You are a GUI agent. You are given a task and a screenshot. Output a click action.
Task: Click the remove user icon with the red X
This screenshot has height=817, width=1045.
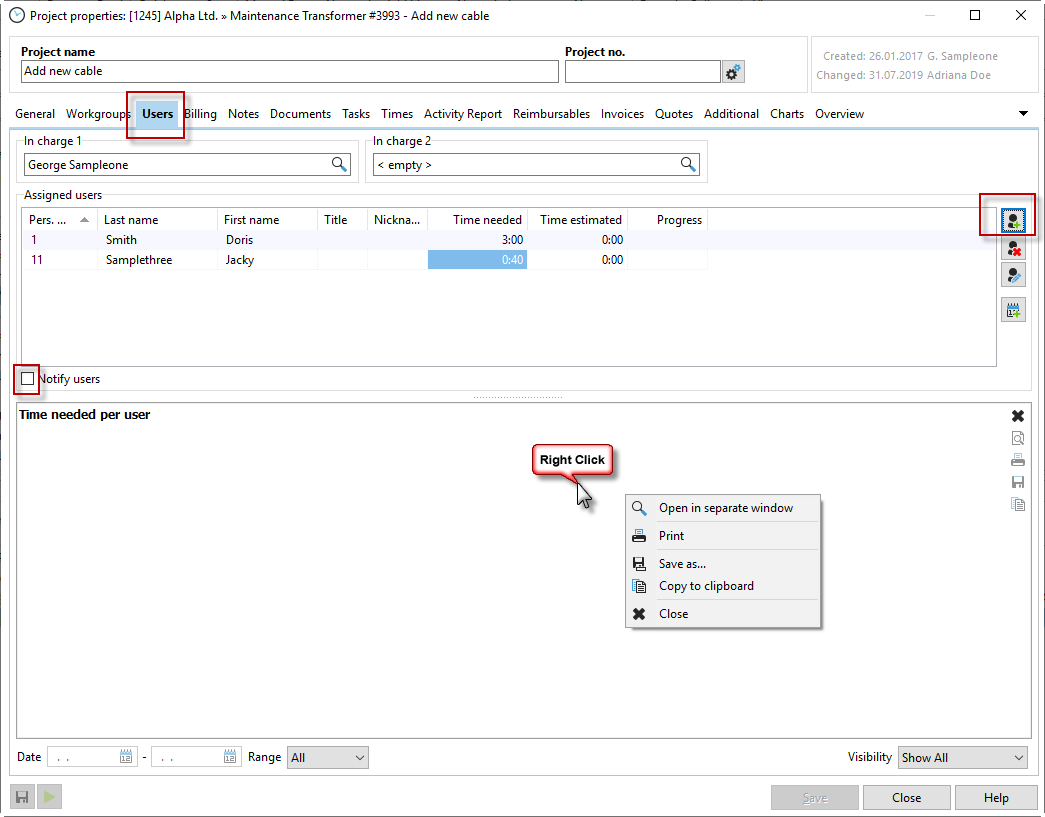pyautogui.click(x=1013, y=249)
